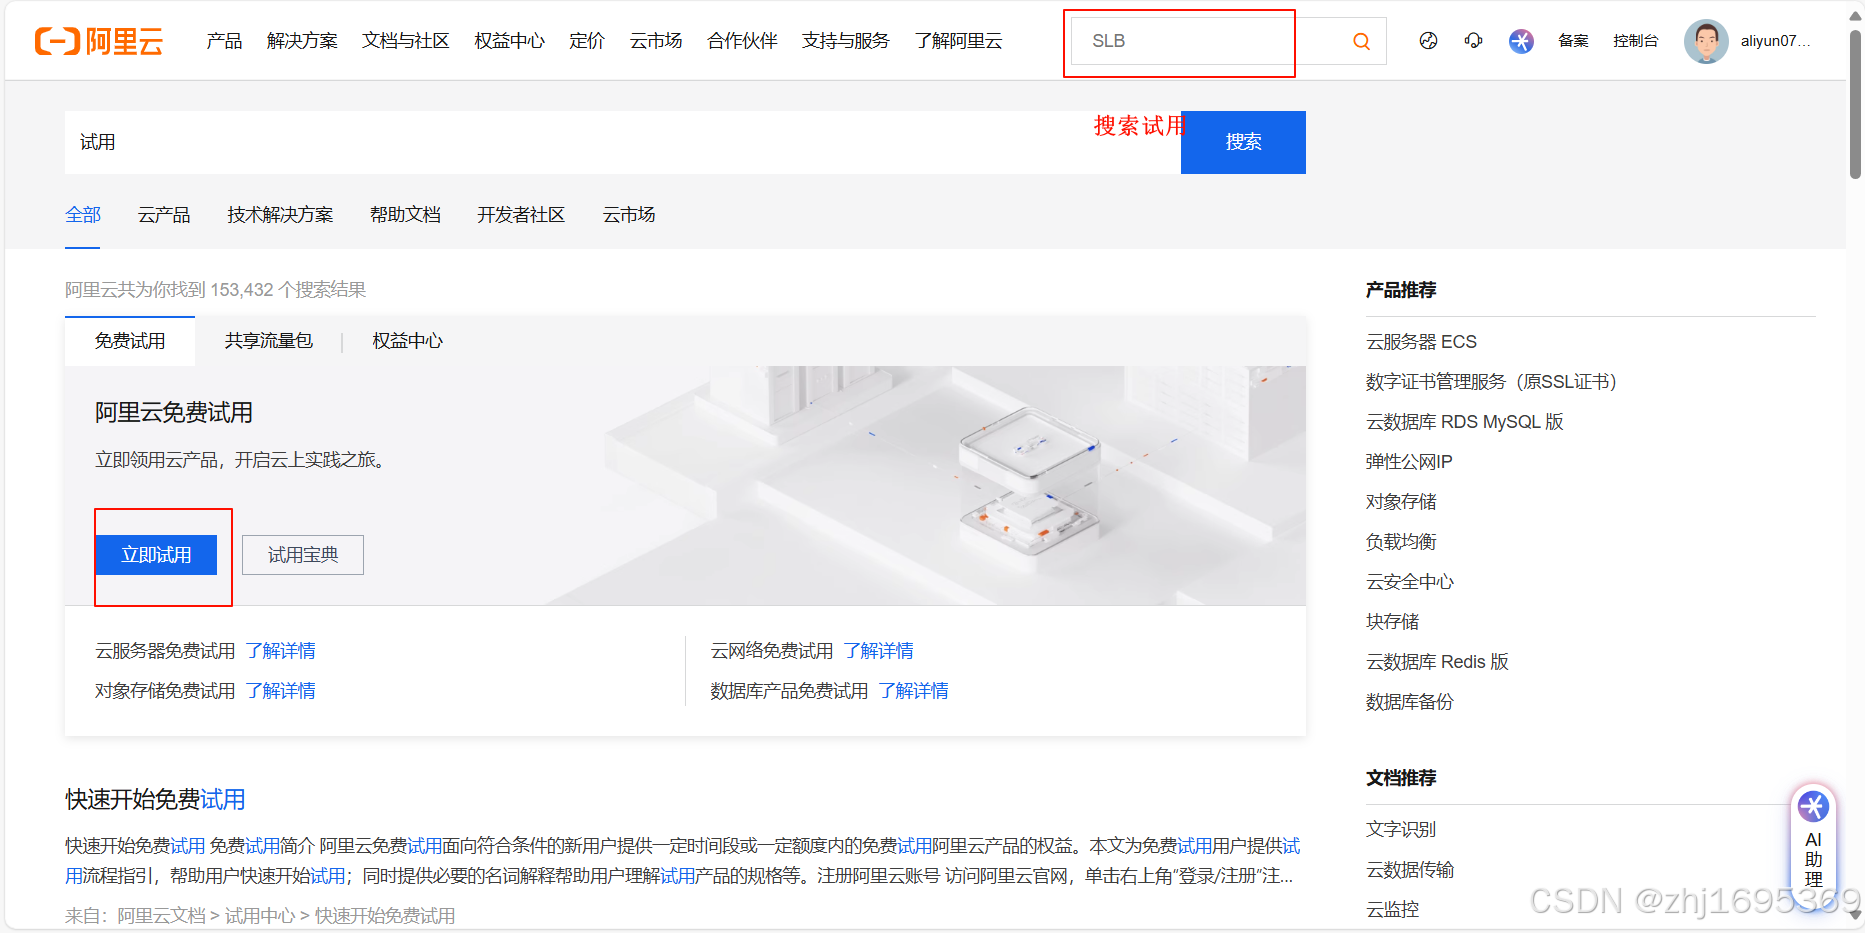Viewport: 1865px width, 933px height.
Task: Go to 定价 in the top navigation
Action: (x=587, y=41)
